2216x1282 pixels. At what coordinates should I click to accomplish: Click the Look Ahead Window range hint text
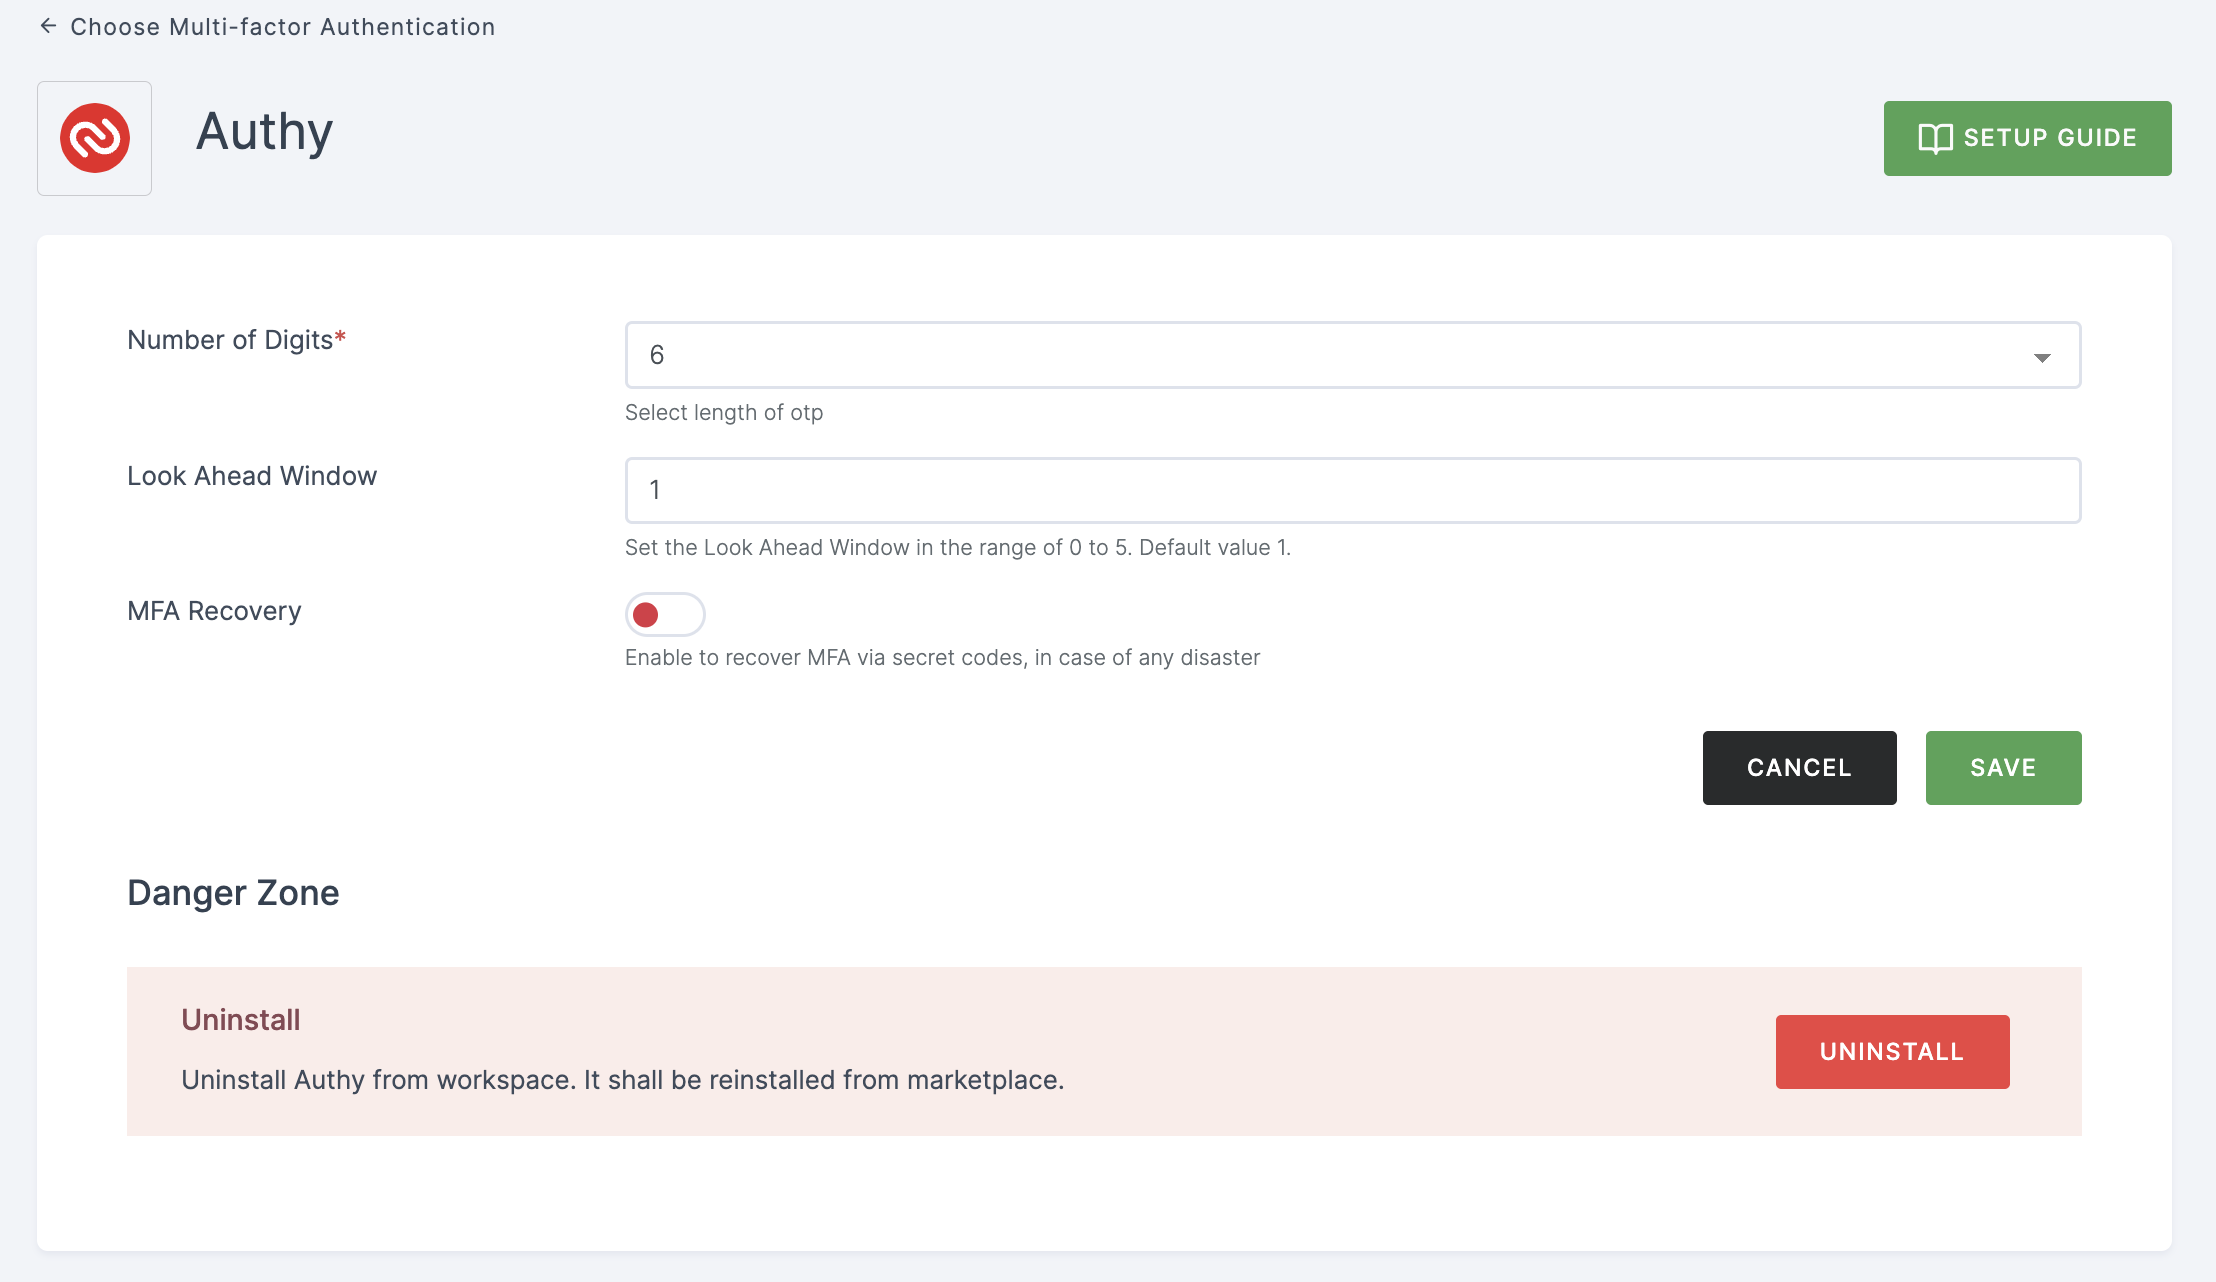[x=958, y=547]
